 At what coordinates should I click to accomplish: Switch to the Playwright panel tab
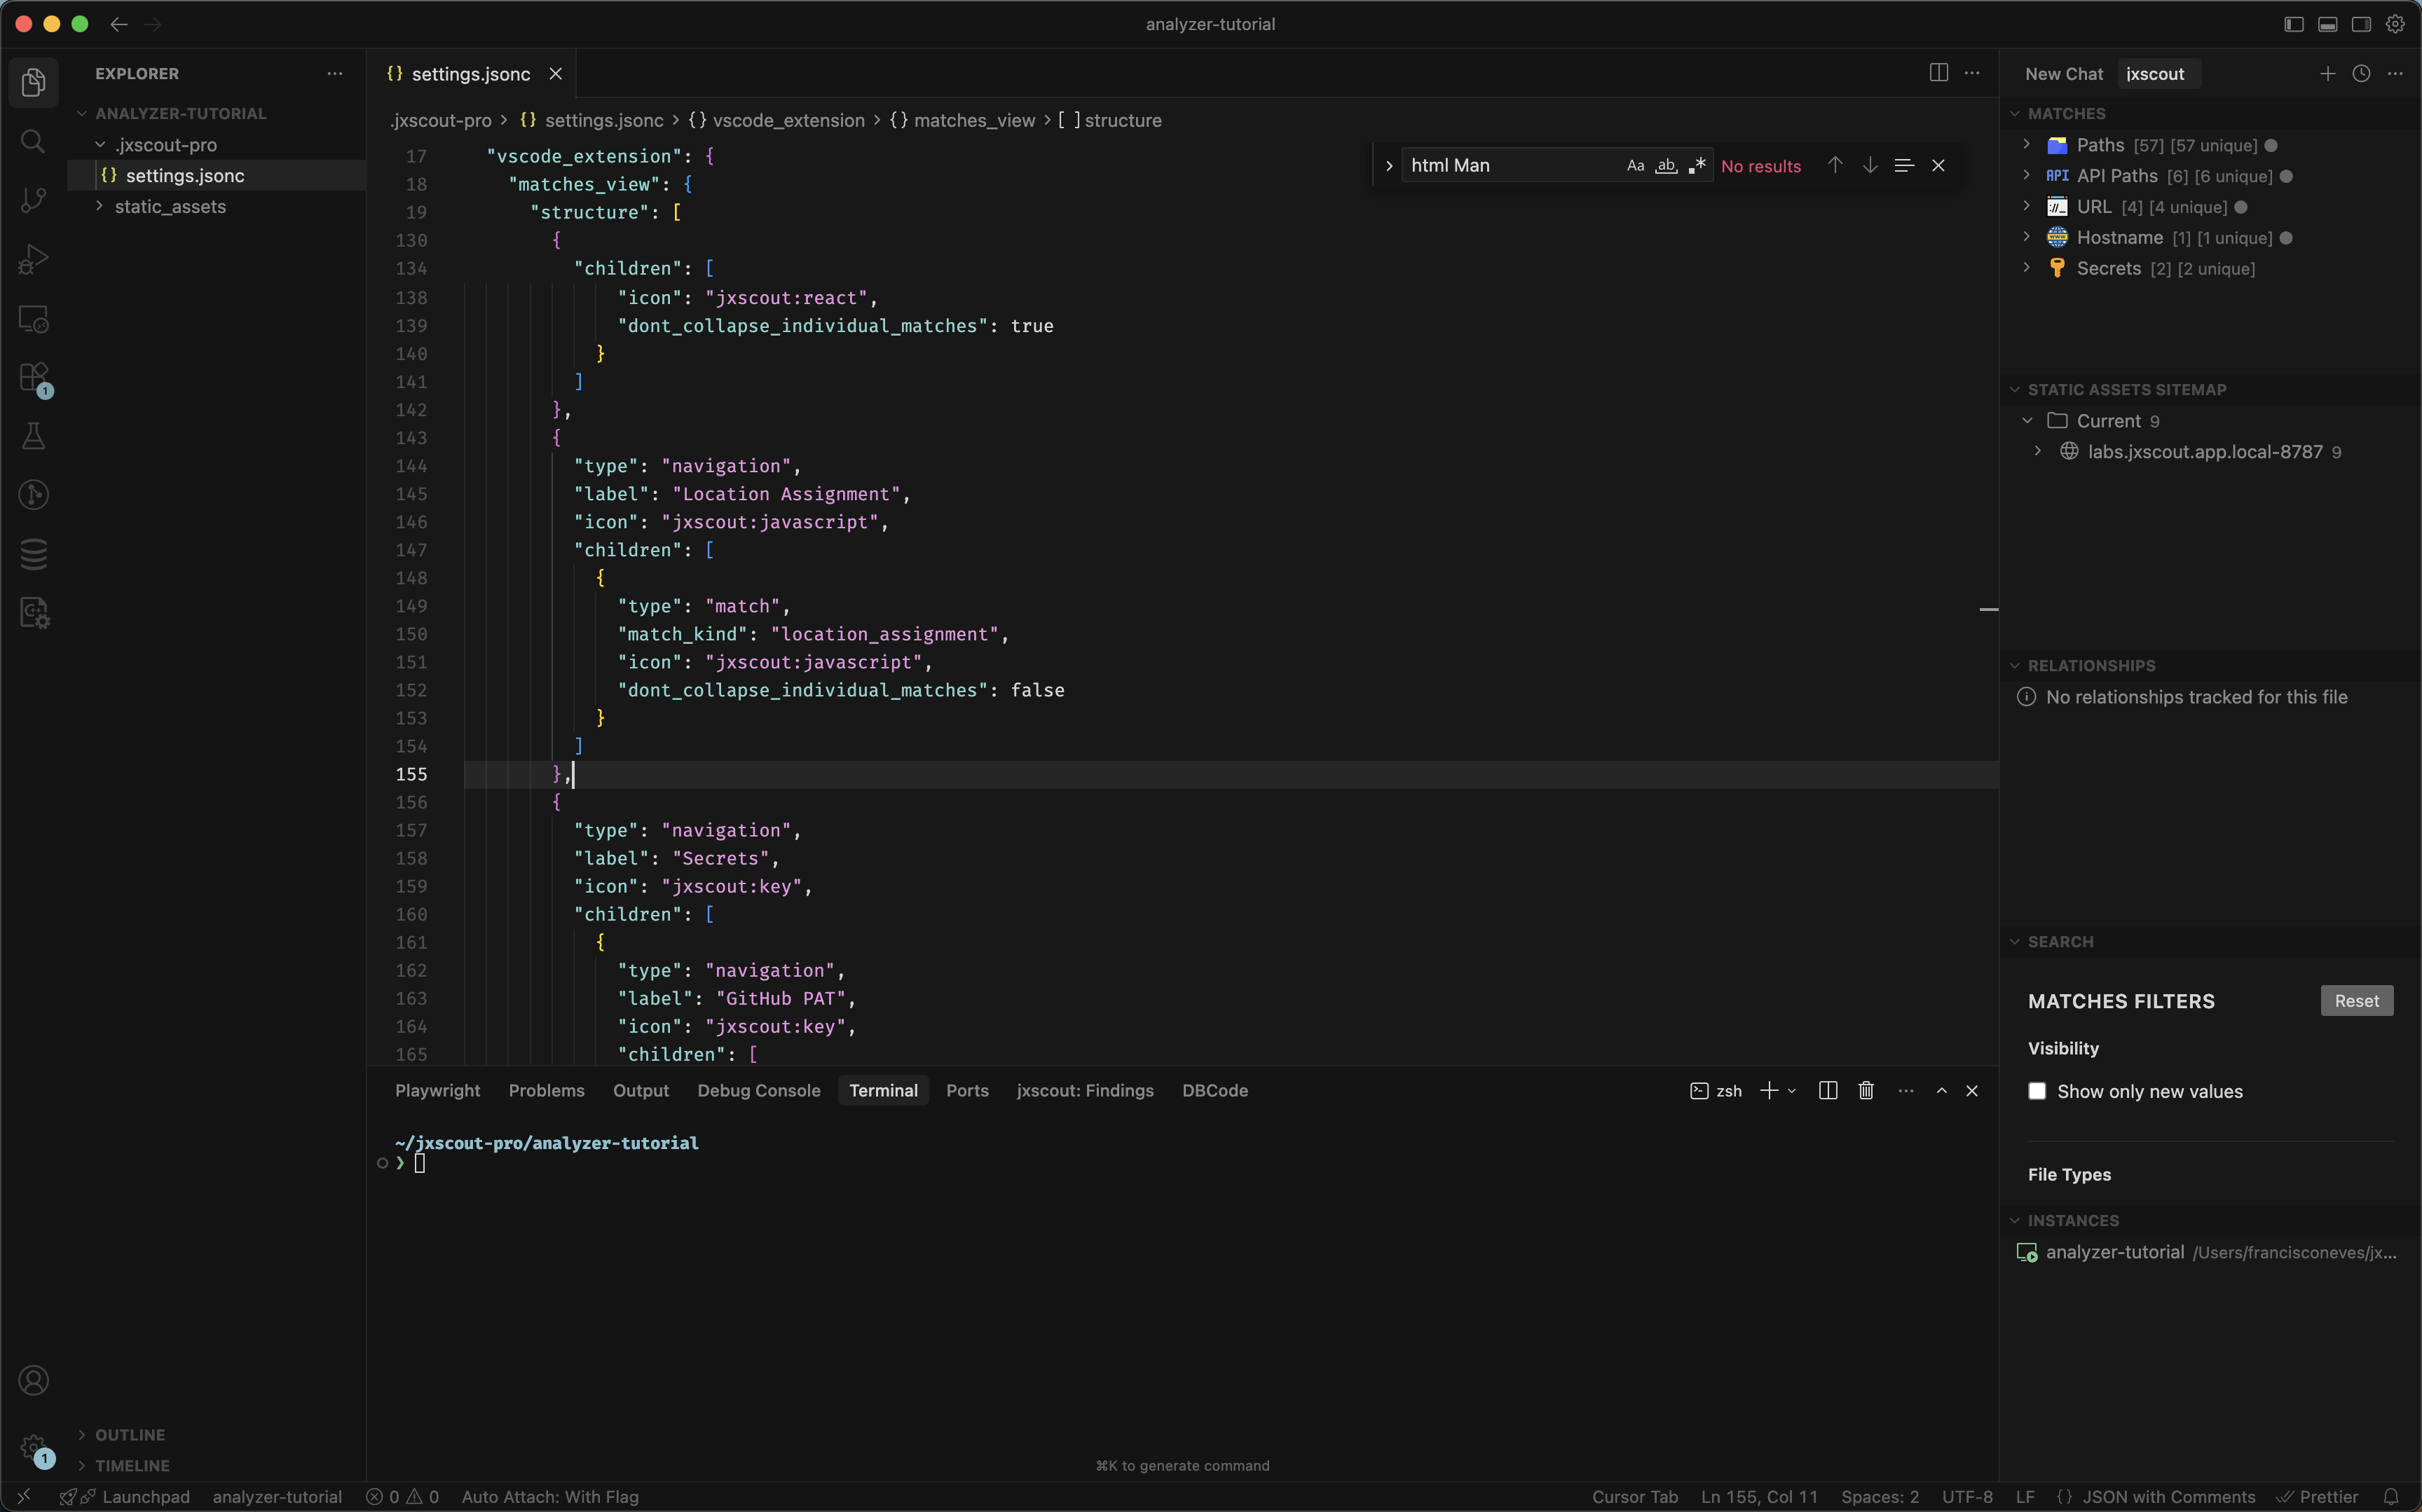[437, 1090]
